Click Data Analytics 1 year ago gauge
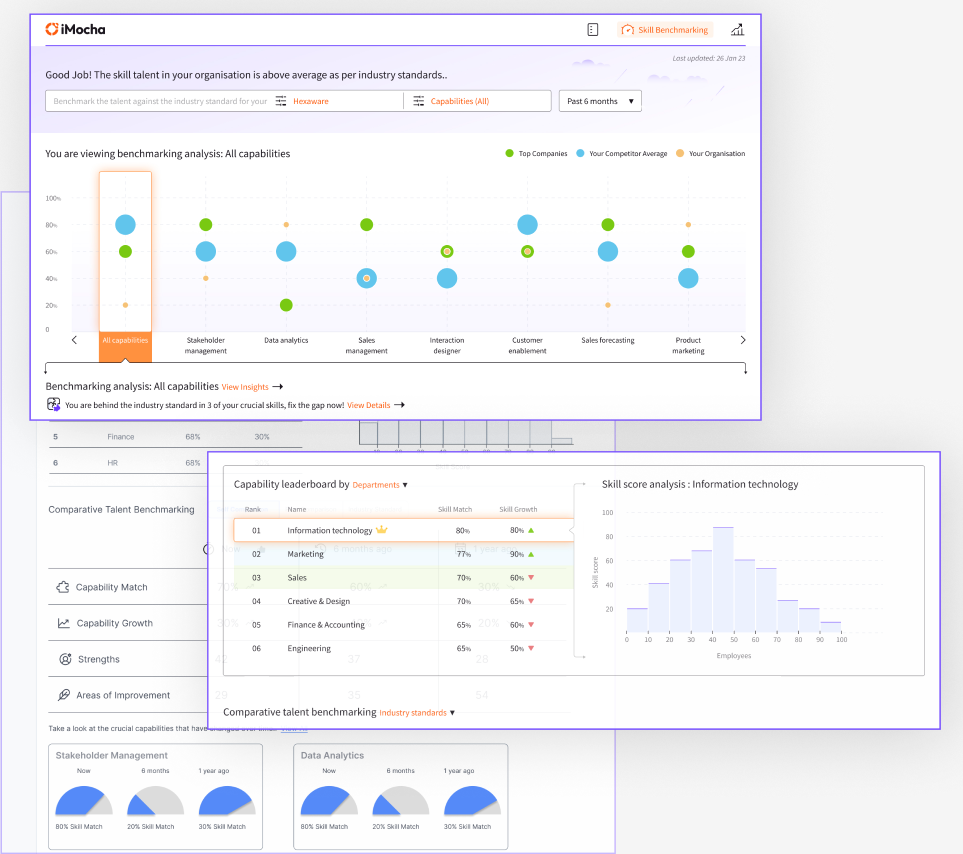Image resolution: width=963 pixels, height=854 pixels. (472, 800)
